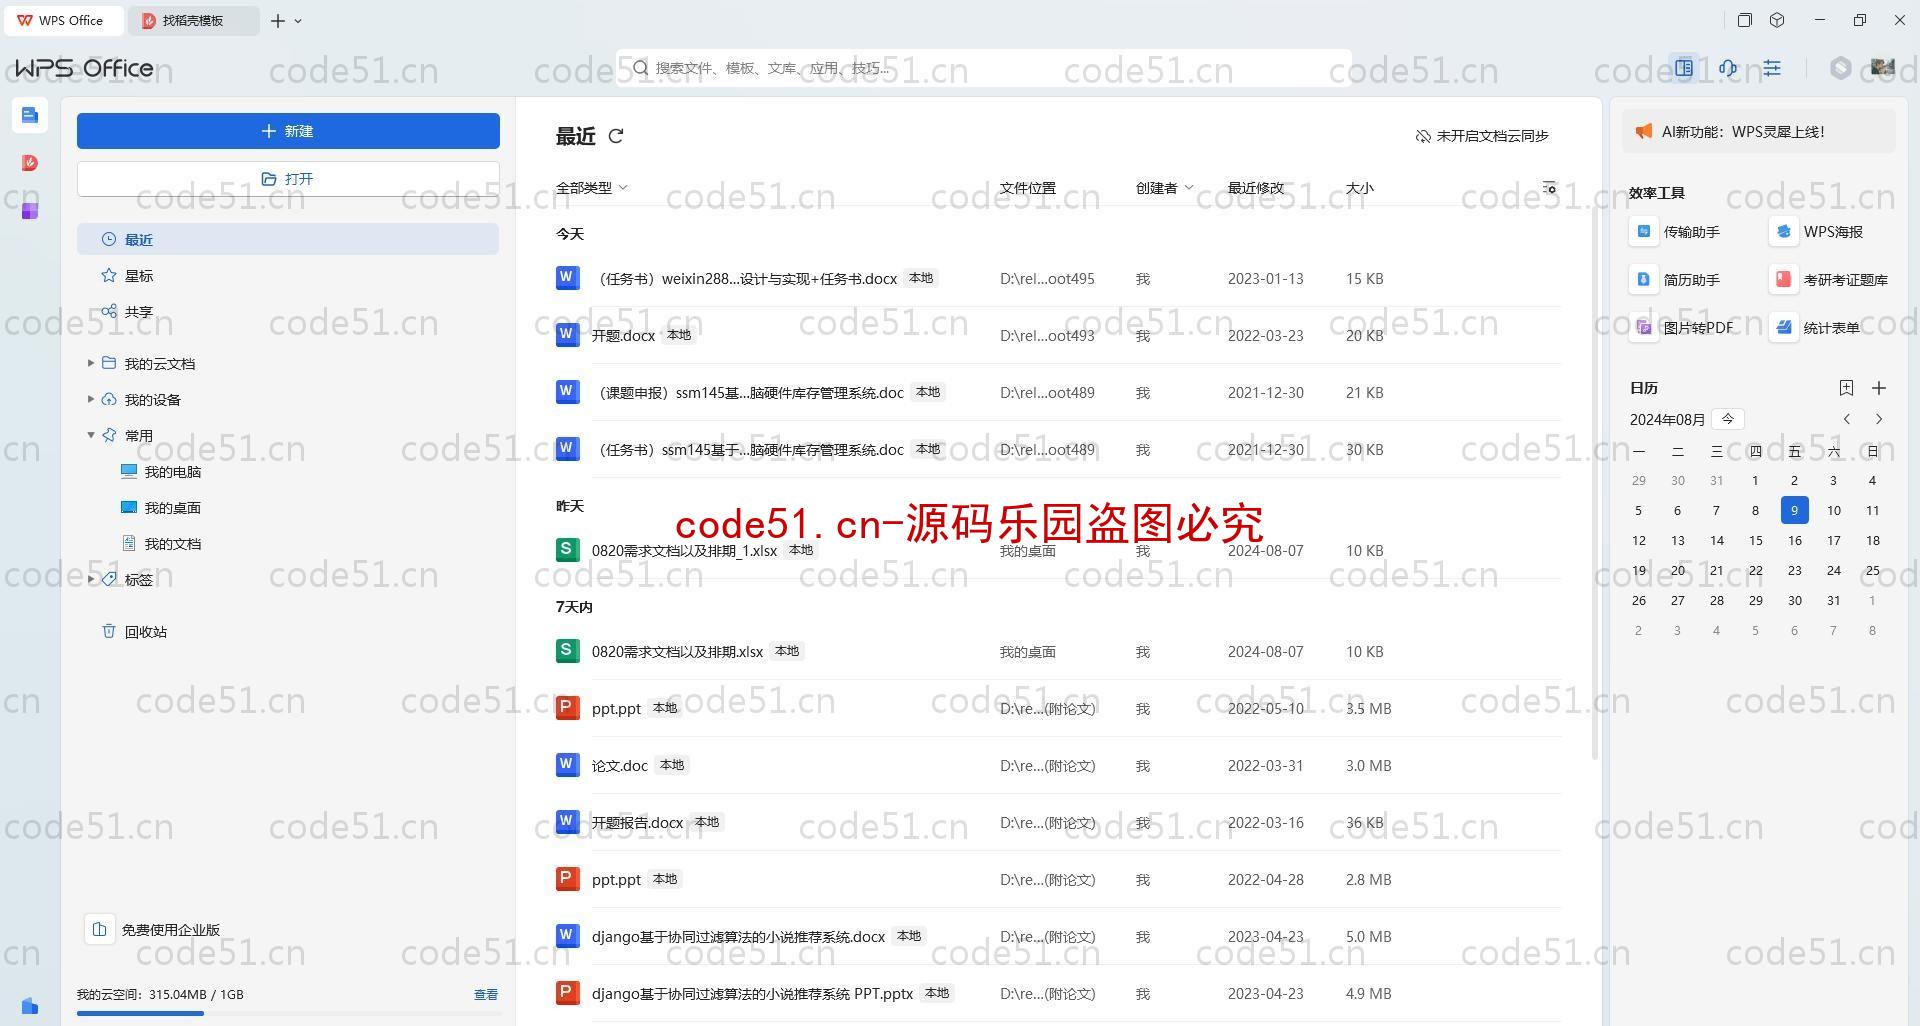The width and height of the screenshot is (1920, 1026).
Task: Launch 统计表单 tool
Action: click(x=1816, y=328)
